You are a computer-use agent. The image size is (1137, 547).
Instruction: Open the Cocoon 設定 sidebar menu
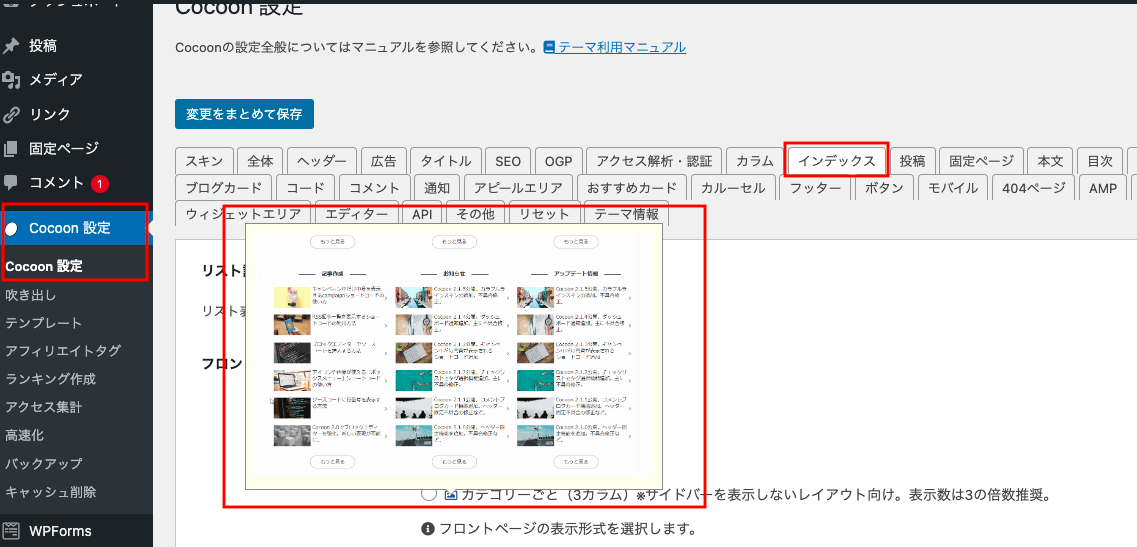tap(70, 228)
